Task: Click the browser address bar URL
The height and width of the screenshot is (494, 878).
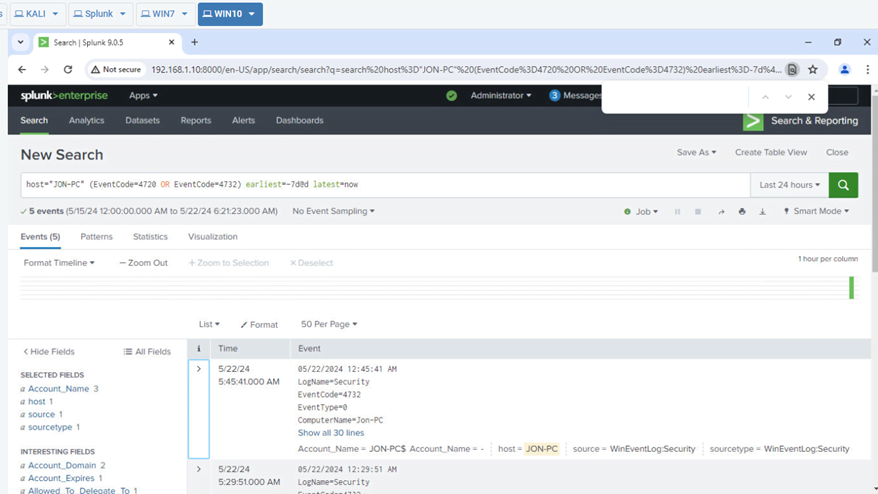Action: tap(466, 69)
